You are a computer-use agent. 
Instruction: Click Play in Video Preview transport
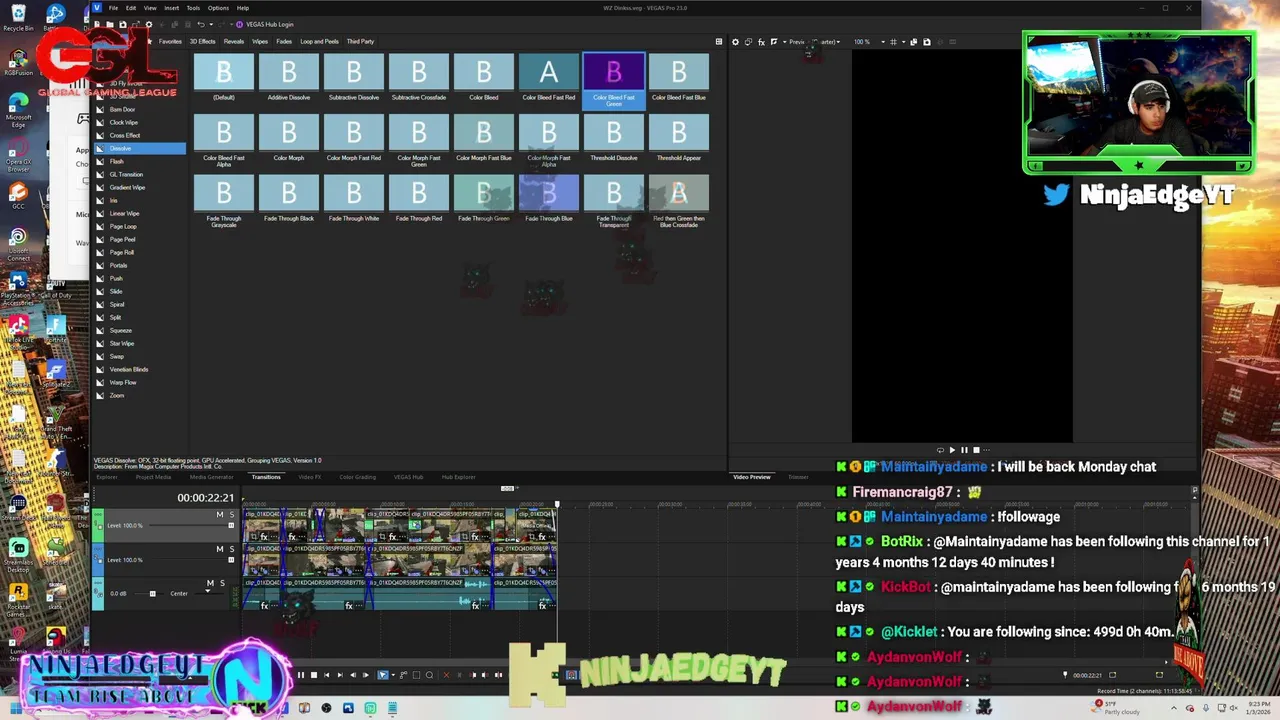pos(951,450)
